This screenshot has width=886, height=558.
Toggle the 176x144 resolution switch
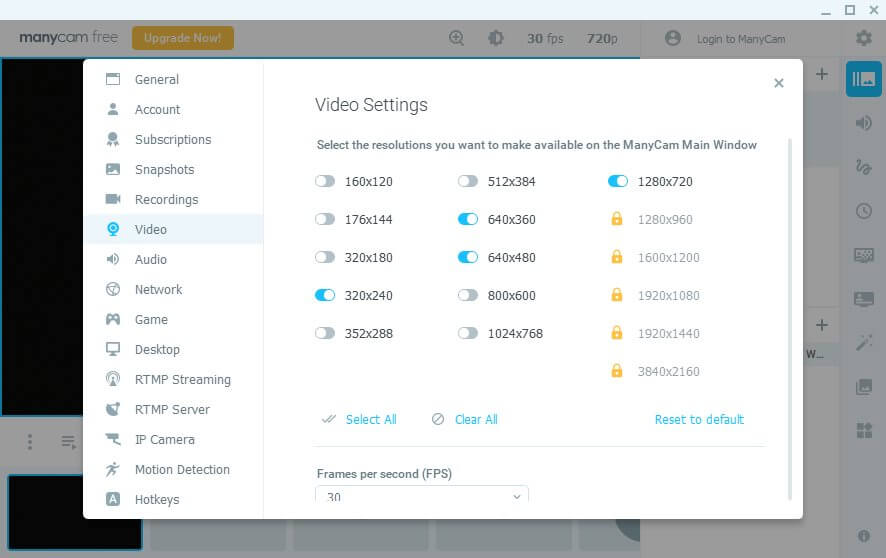[x=325, y=219]
